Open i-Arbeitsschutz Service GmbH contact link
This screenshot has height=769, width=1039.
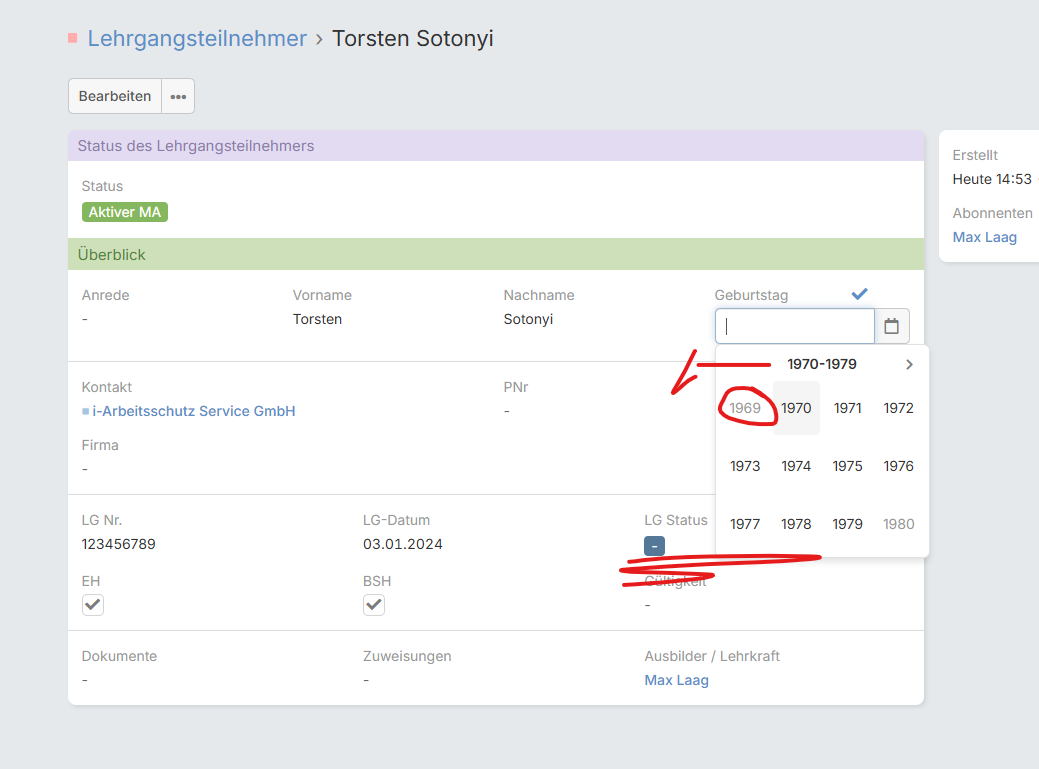(x=194, y=411)
